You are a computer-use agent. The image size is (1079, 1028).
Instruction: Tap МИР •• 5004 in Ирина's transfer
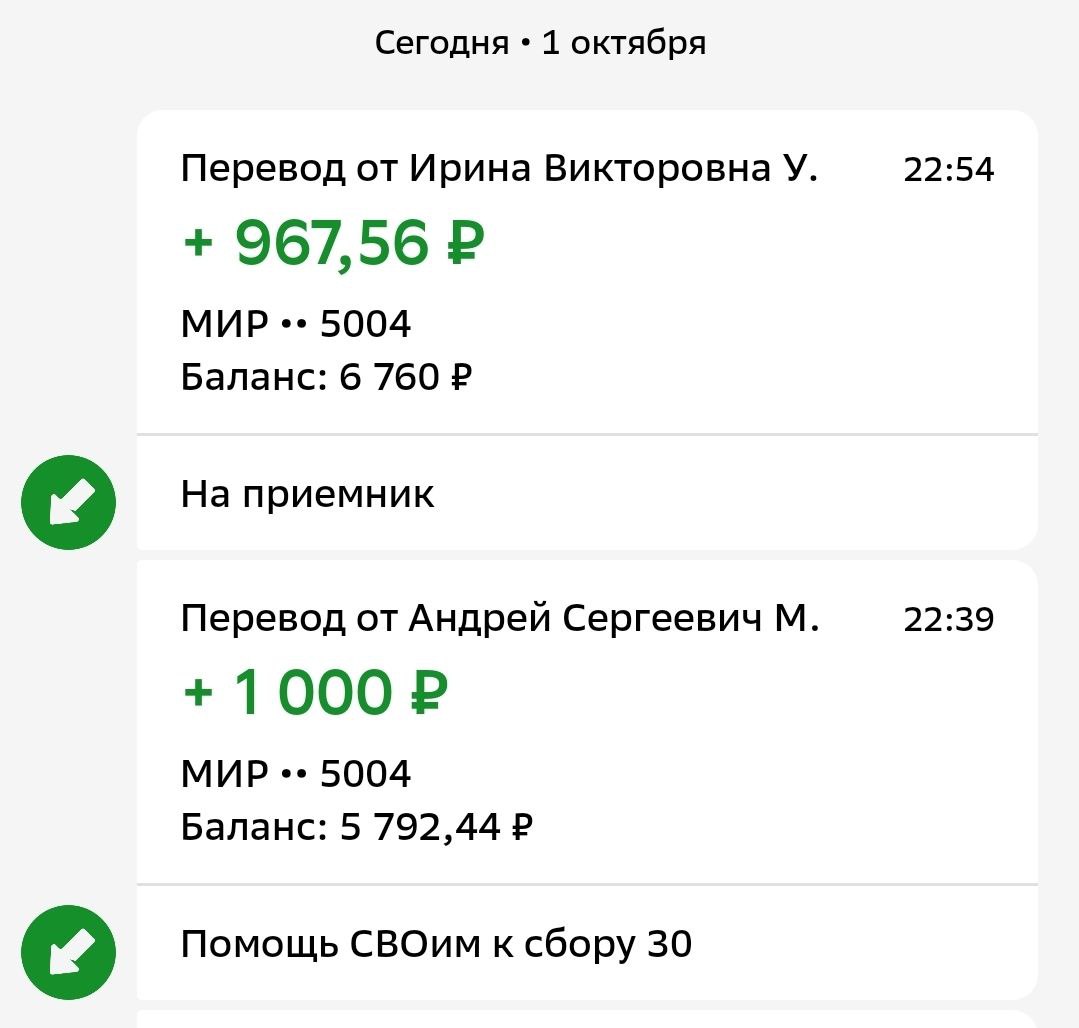click(296, 324)
